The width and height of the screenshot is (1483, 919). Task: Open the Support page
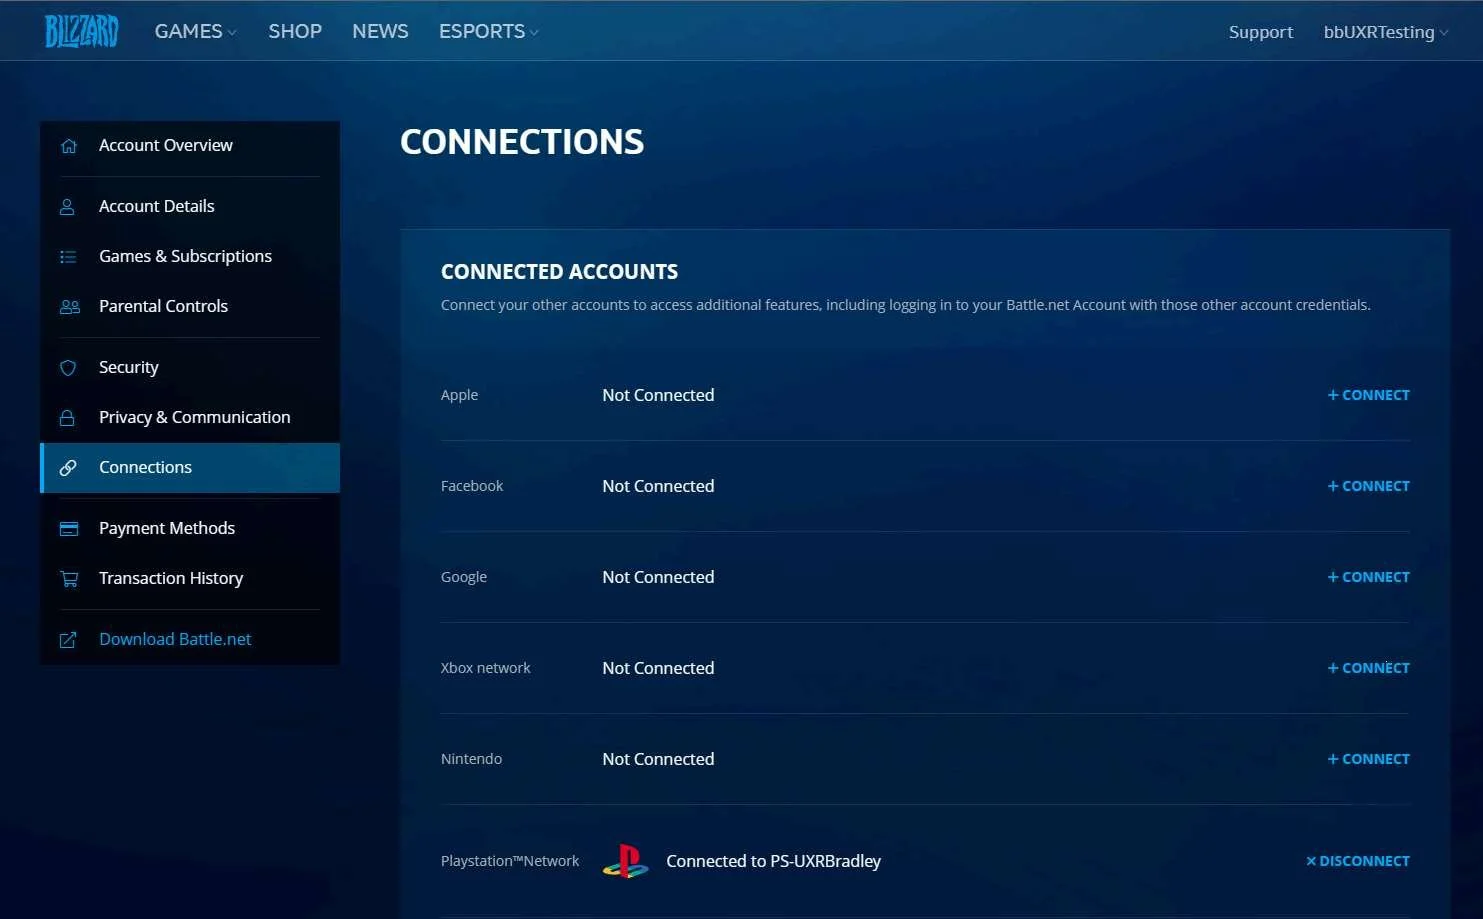point(1261,32)
